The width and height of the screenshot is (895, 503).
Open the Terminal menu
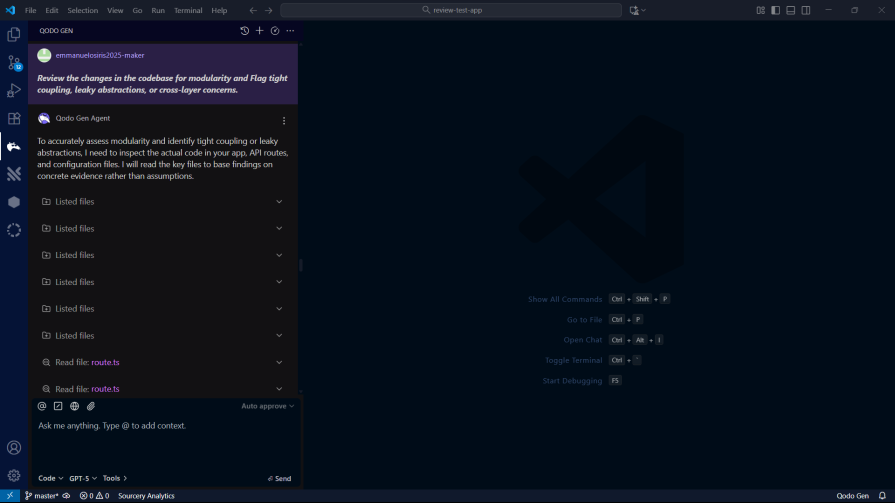(188, 10)
